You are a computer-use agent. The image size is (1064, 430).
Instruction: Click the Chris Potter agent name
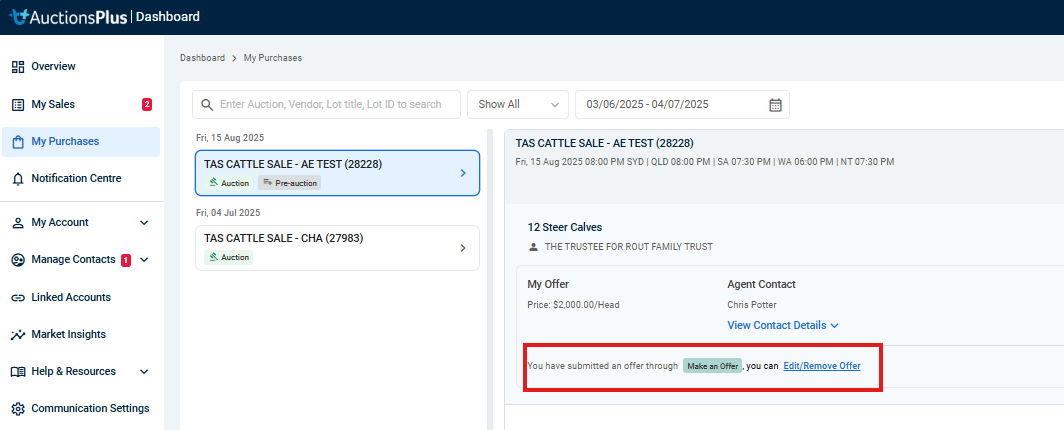coord(752,305)
